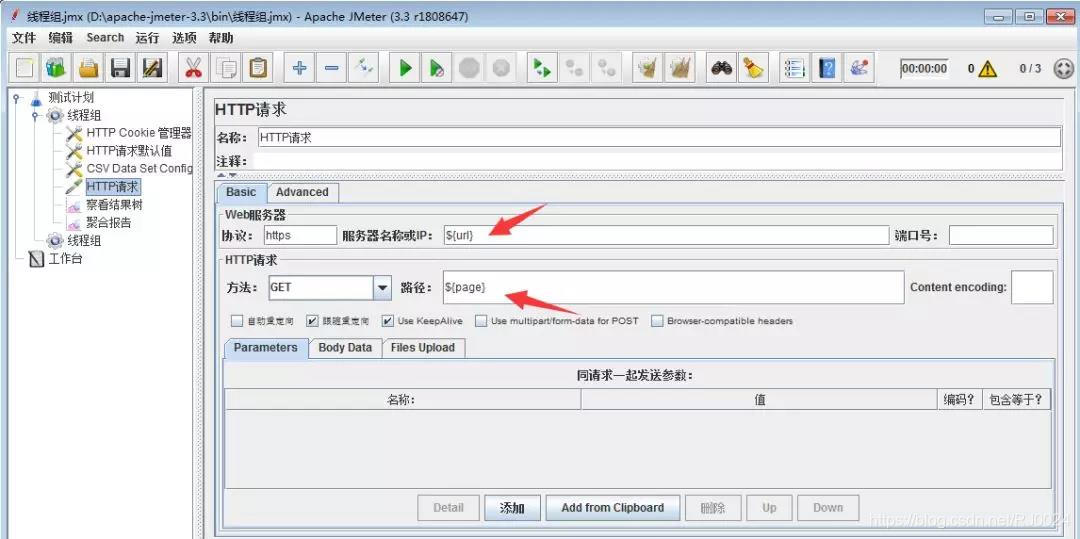The image size is (1080, 539).
Task: Click the Copy icon in toolbar
Action: (226, 68)
